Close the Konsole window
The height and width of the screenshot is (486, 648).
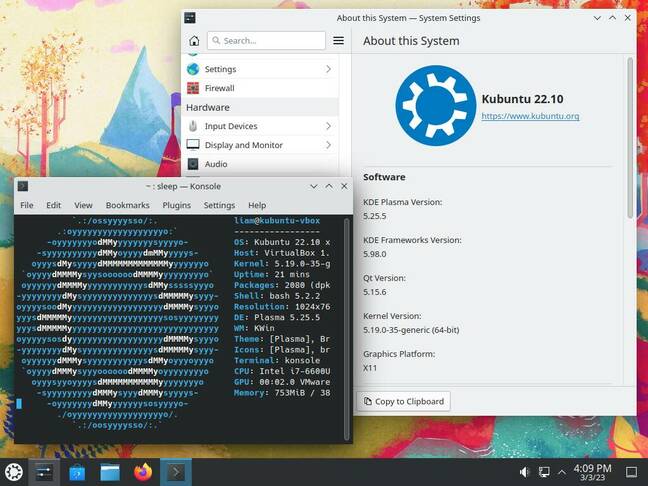tap(344, 186)
